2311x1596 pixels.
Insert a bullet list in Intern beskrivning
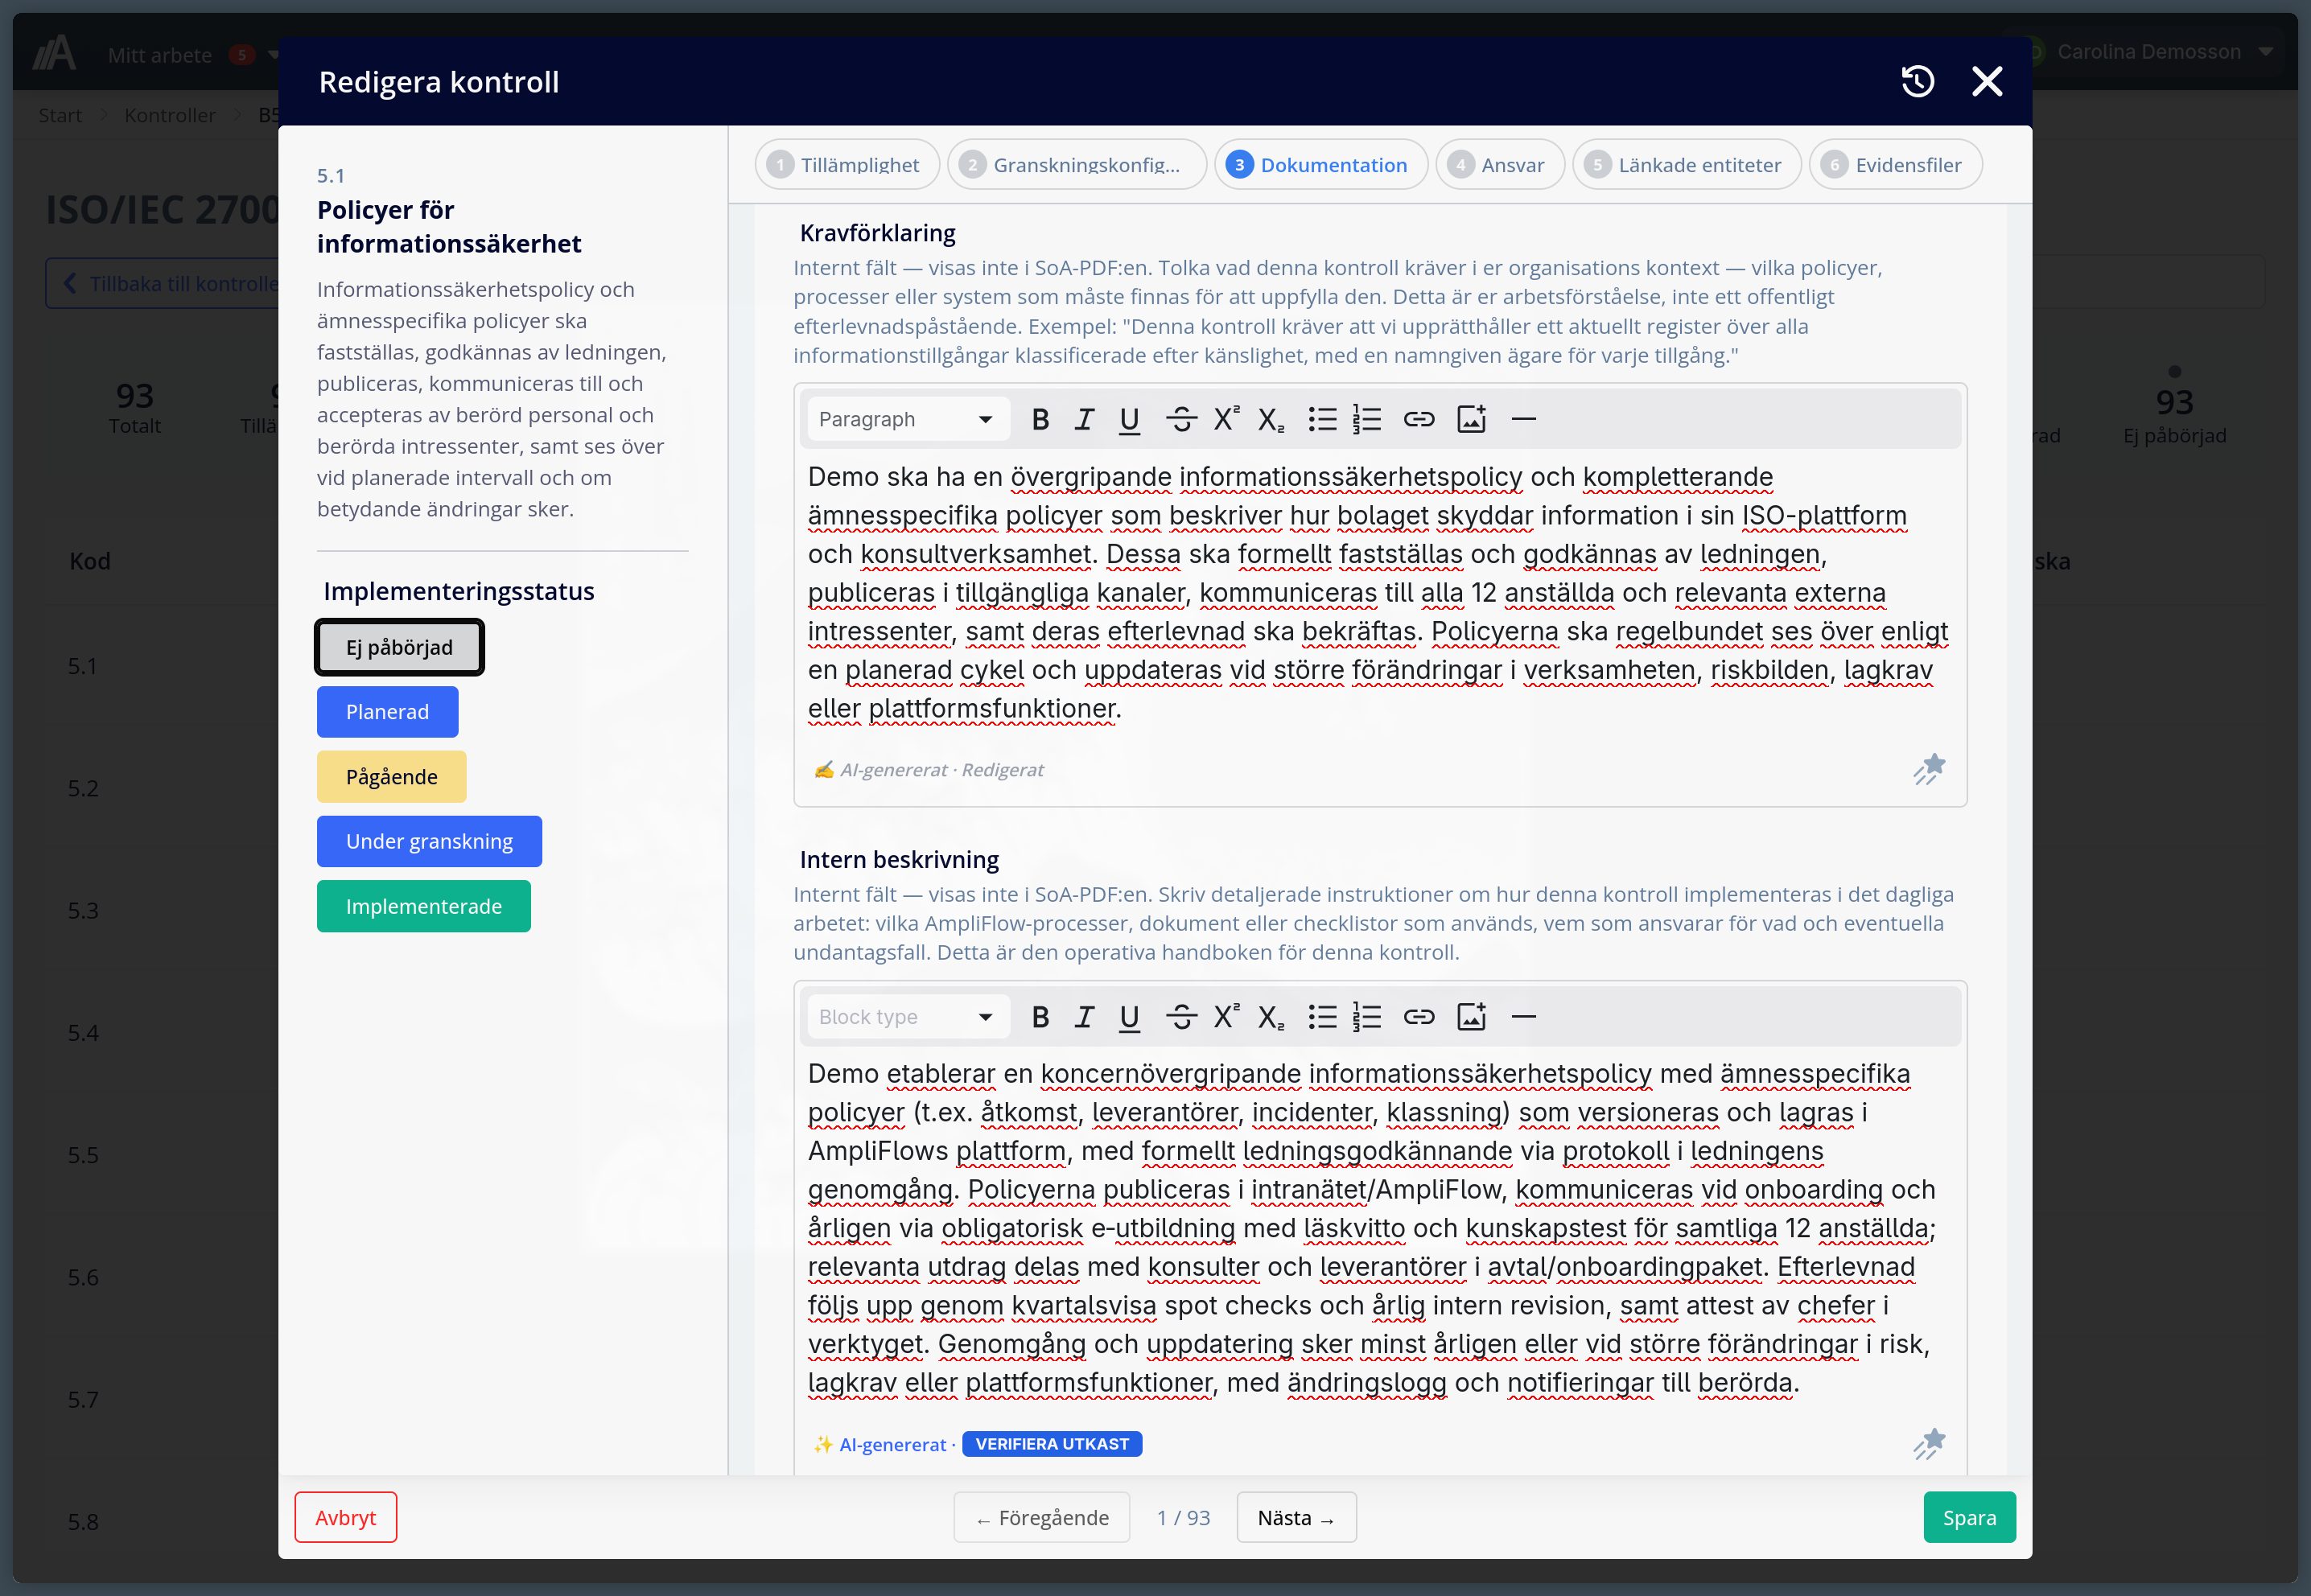(x=1322, y=1016)
